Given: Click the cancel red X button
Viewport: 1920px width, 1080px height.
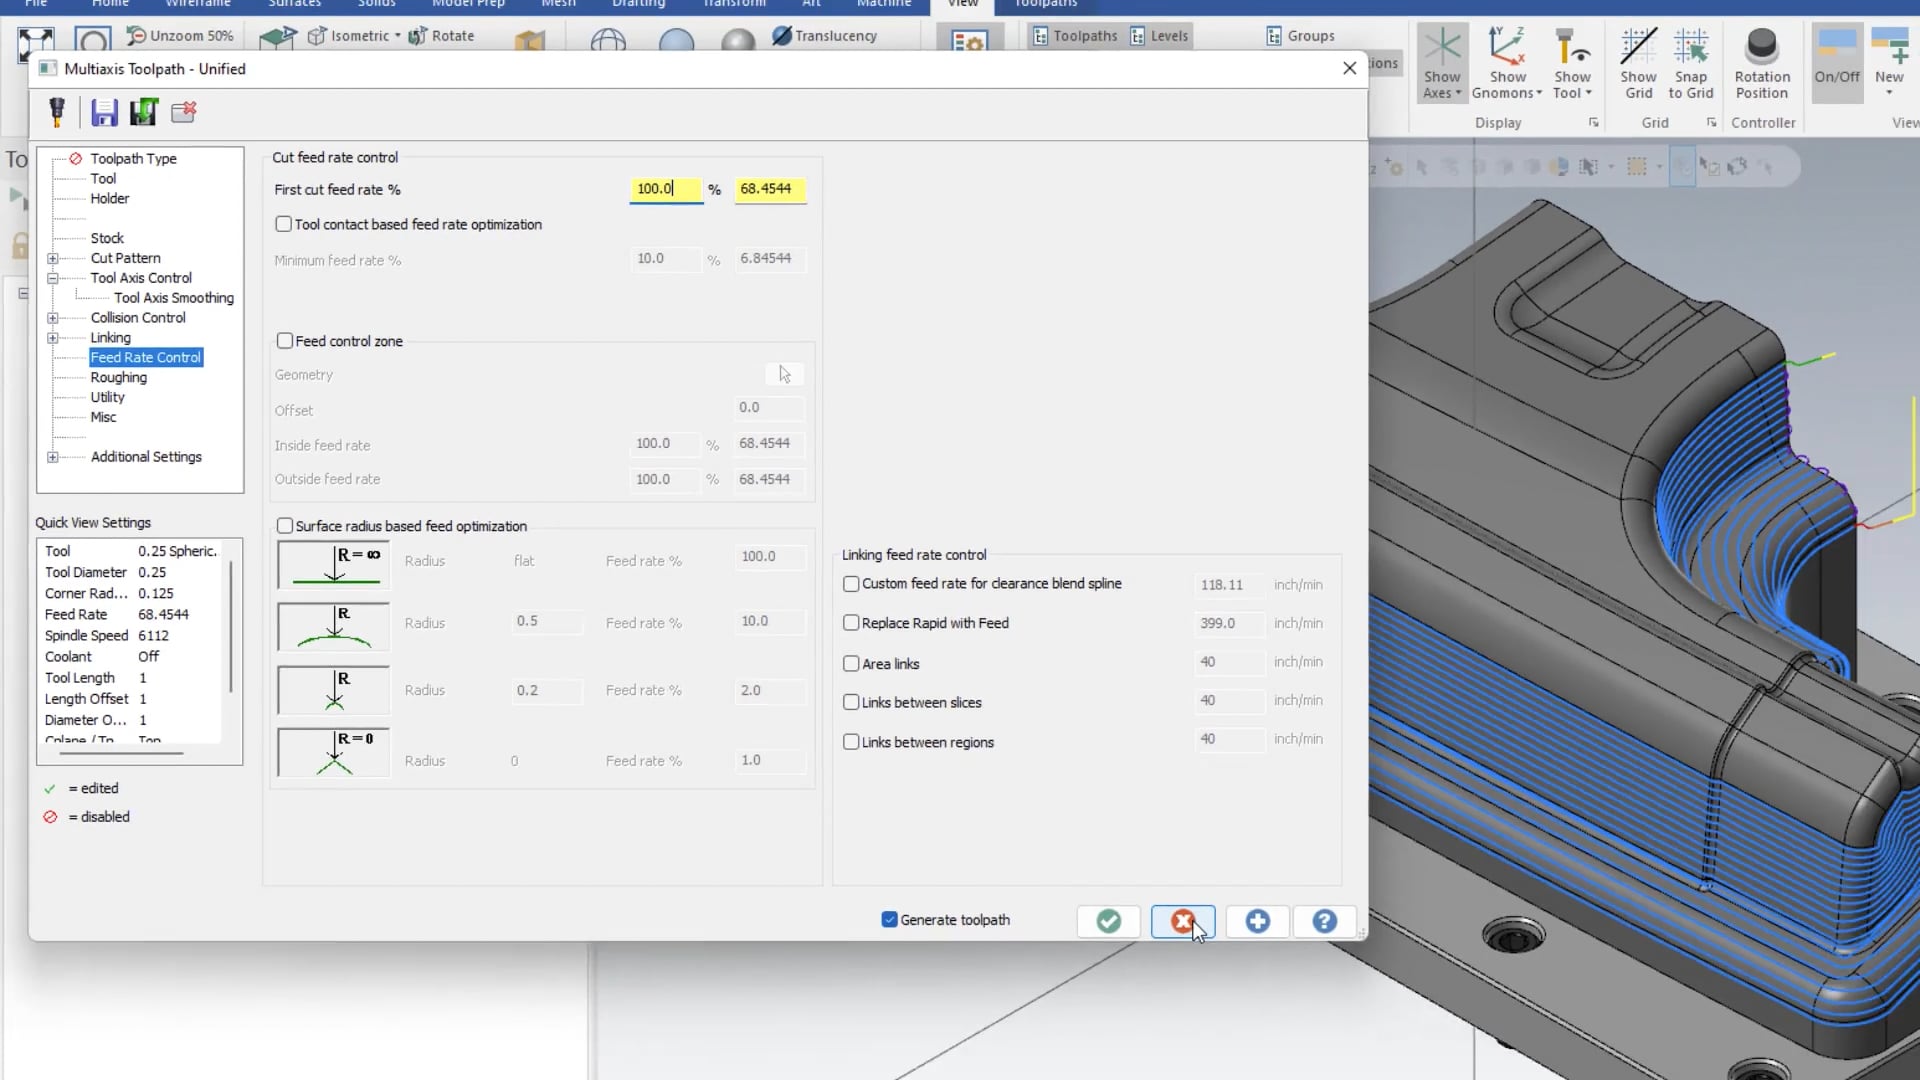Looking at the screenshot, I should pyautogui.click(x=1182, y=922).
